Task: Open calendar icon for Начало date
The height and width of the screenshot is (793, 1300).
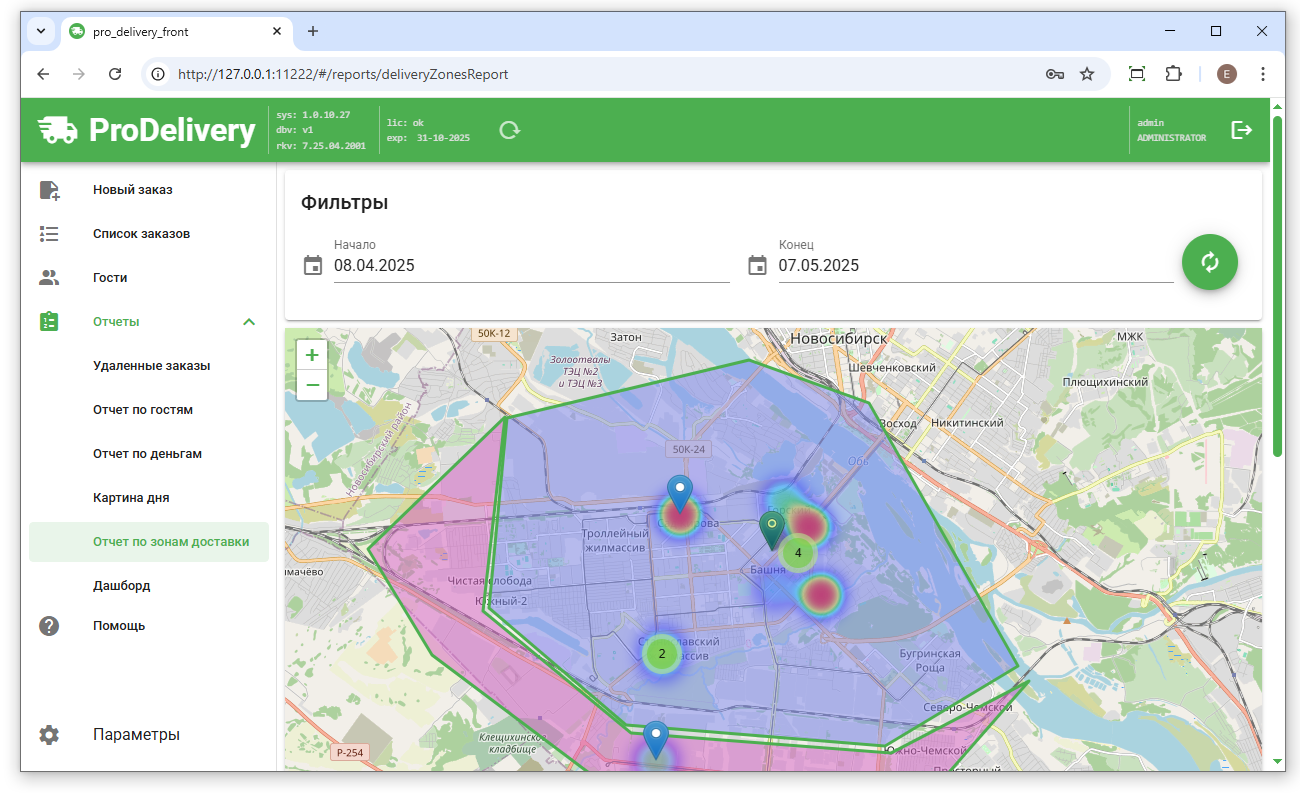Action: (x=313, y=265)
